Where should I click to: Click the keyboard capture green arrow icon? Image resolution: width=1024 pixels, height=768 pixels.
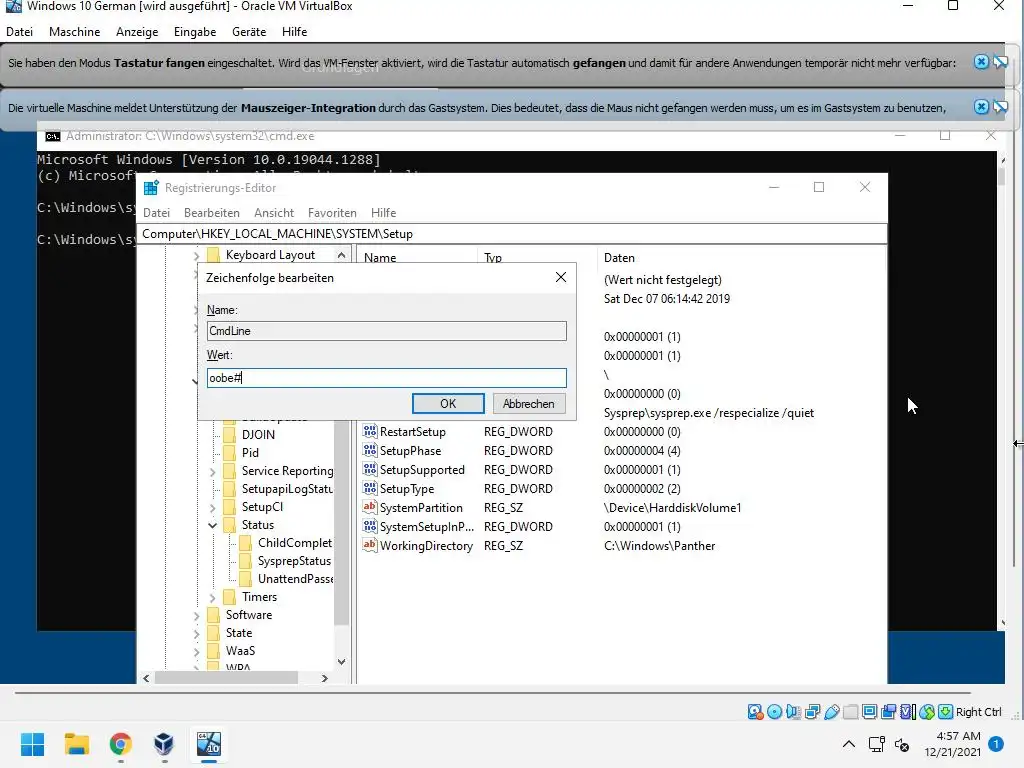(x=945, y=712)
